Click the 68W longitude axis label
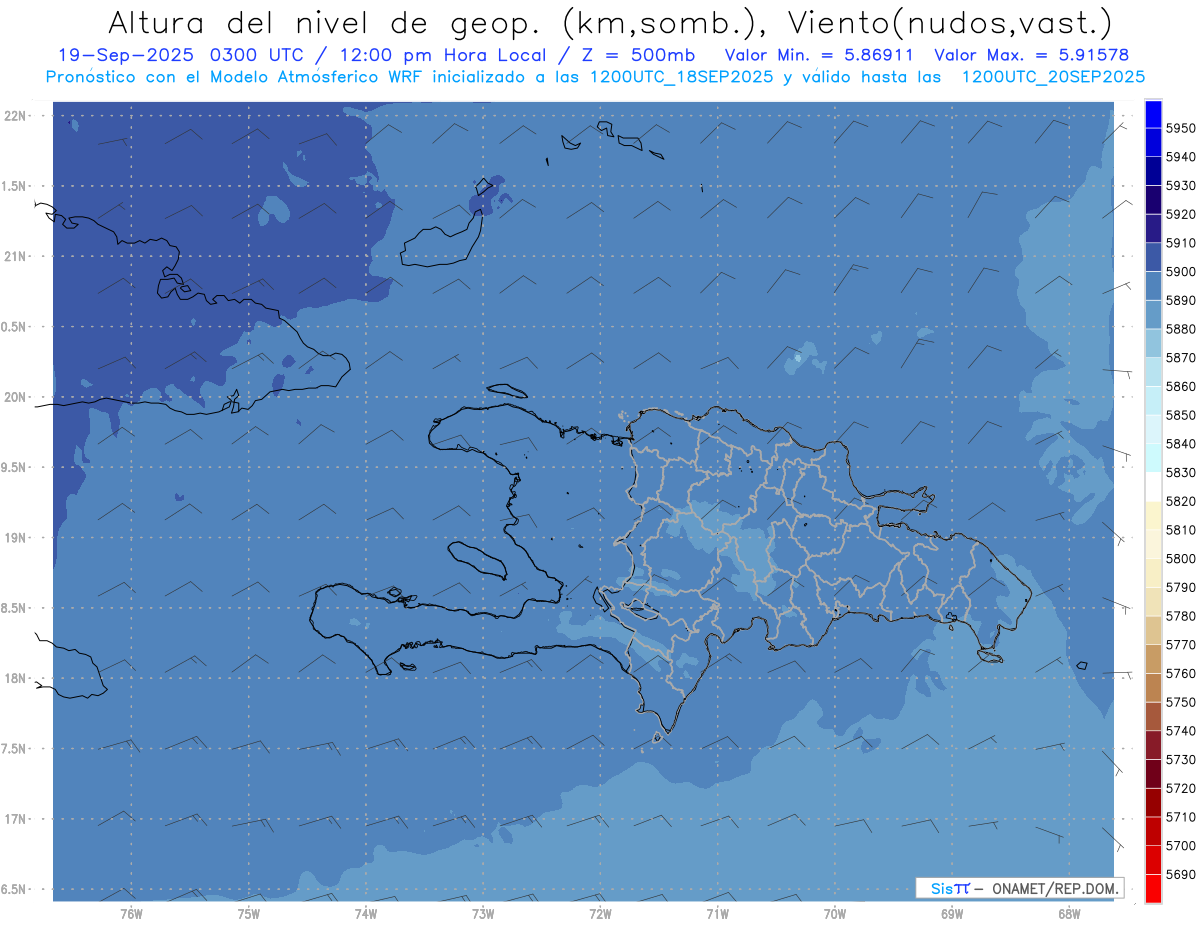The height and width of the screenshot is (927, 1200). [1068, 913]
